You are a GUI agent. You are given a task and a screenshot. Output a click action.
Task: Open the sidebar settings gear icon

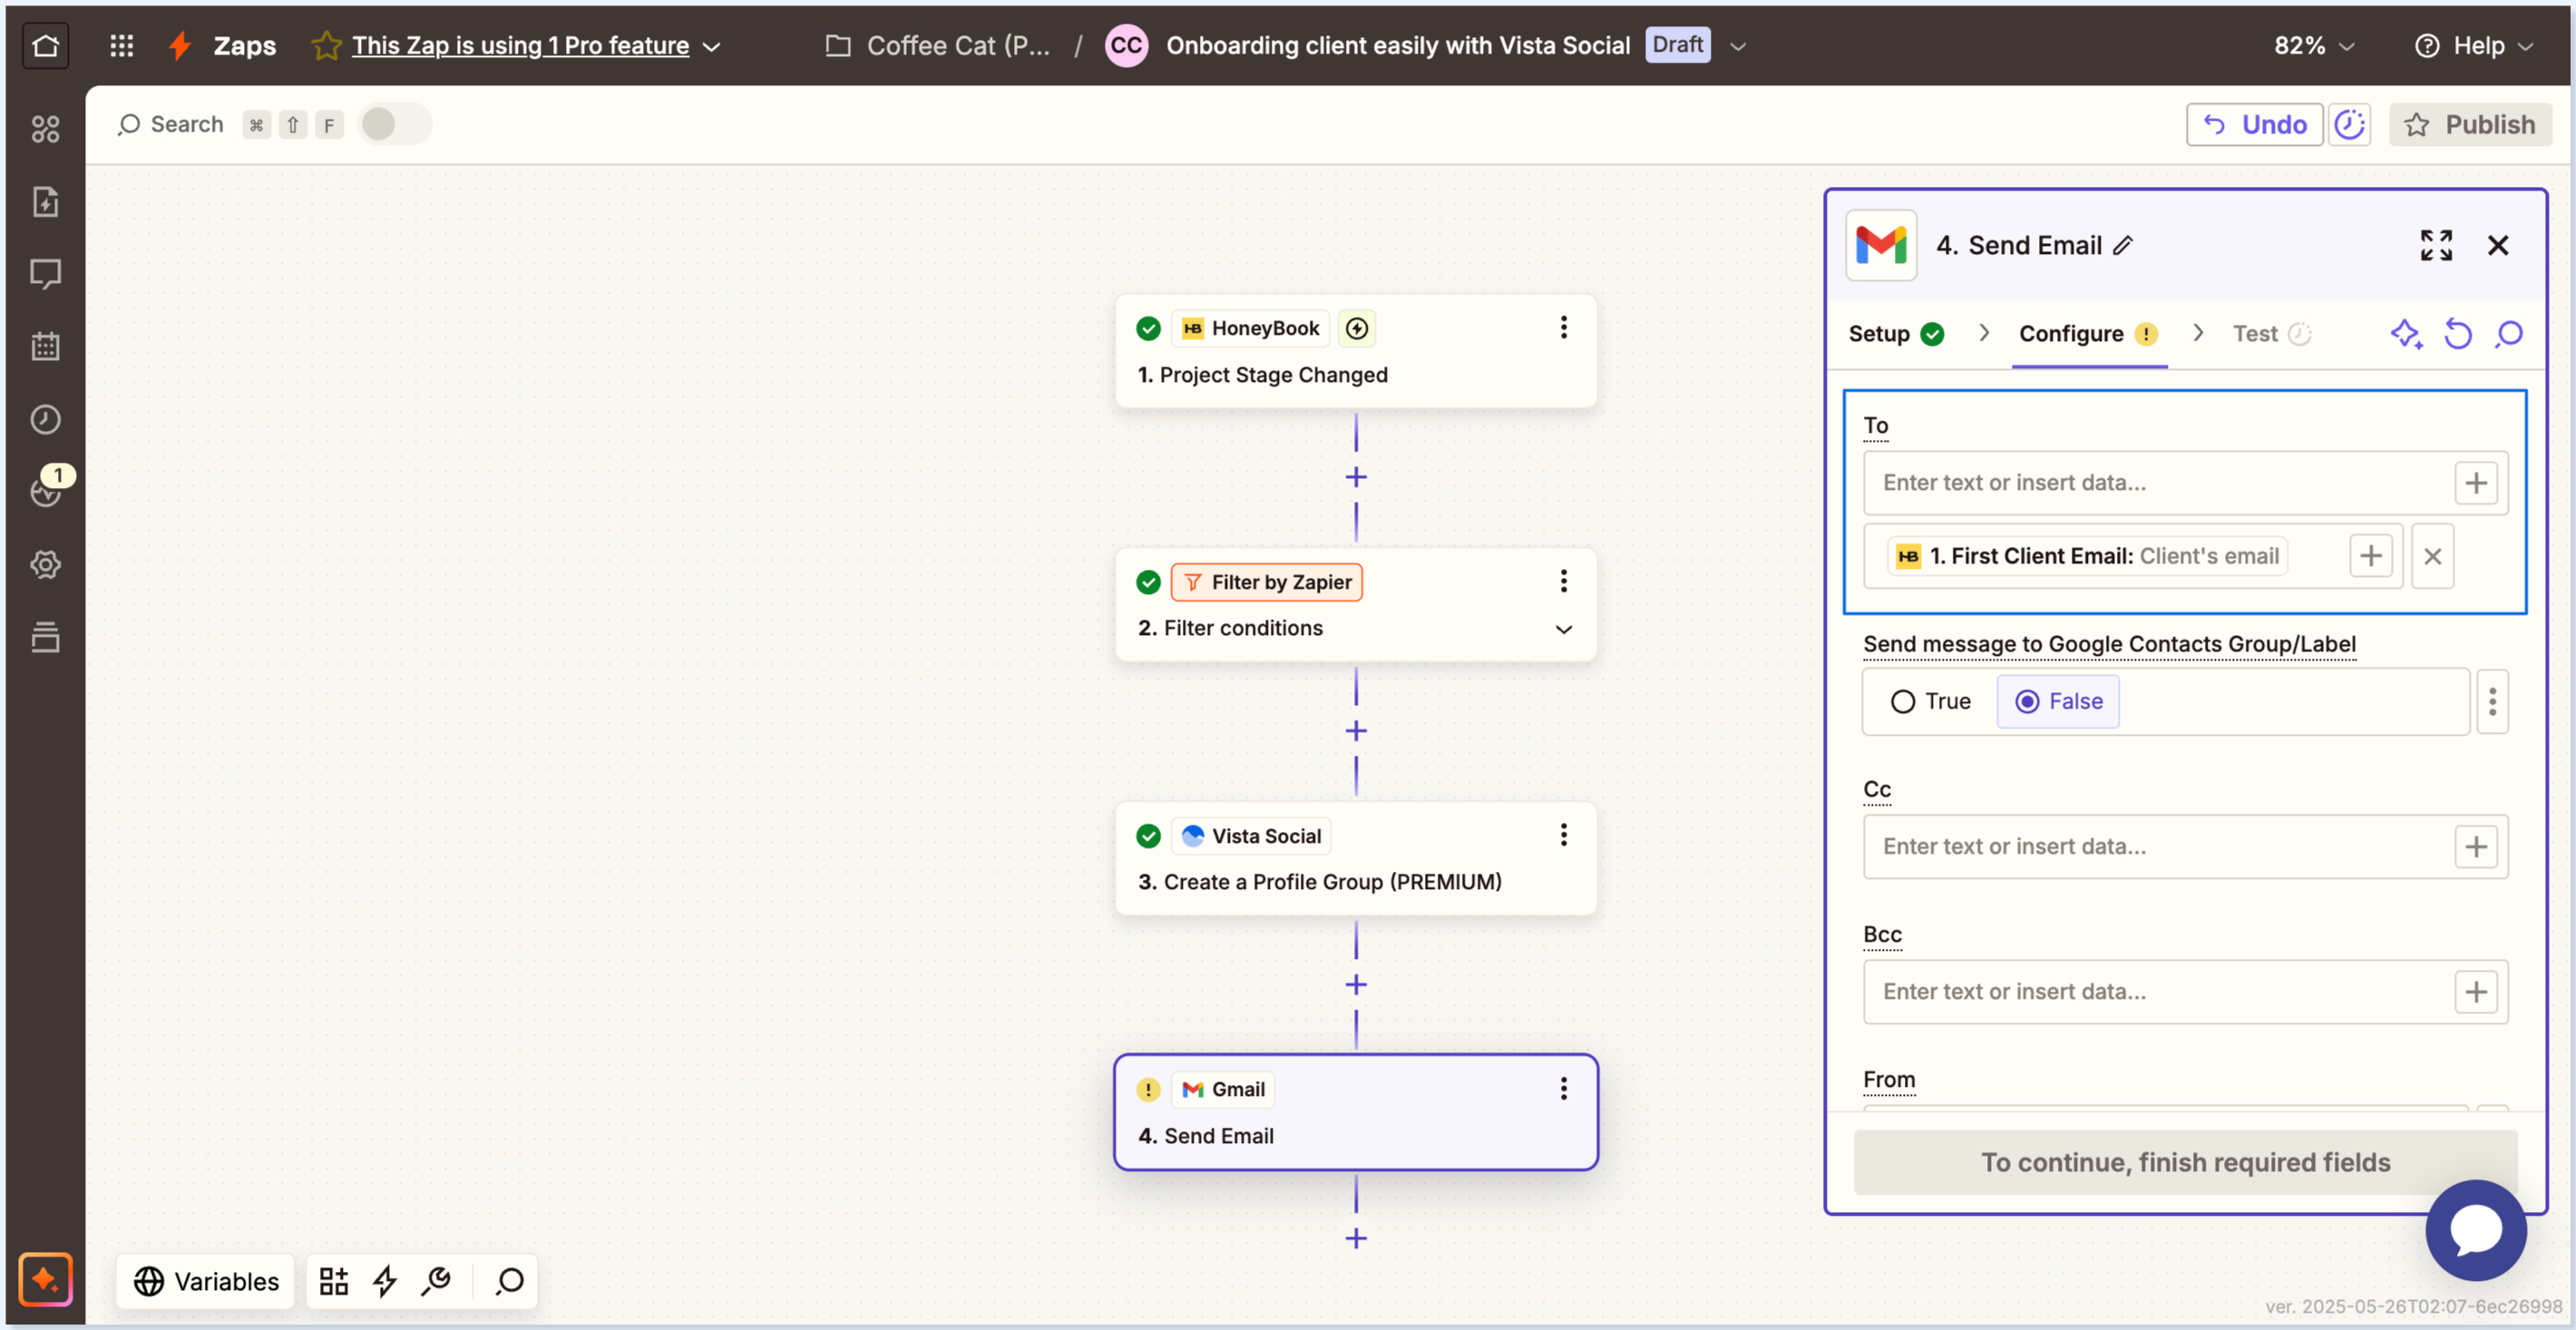pyautogui.click(x=45, y=565)
